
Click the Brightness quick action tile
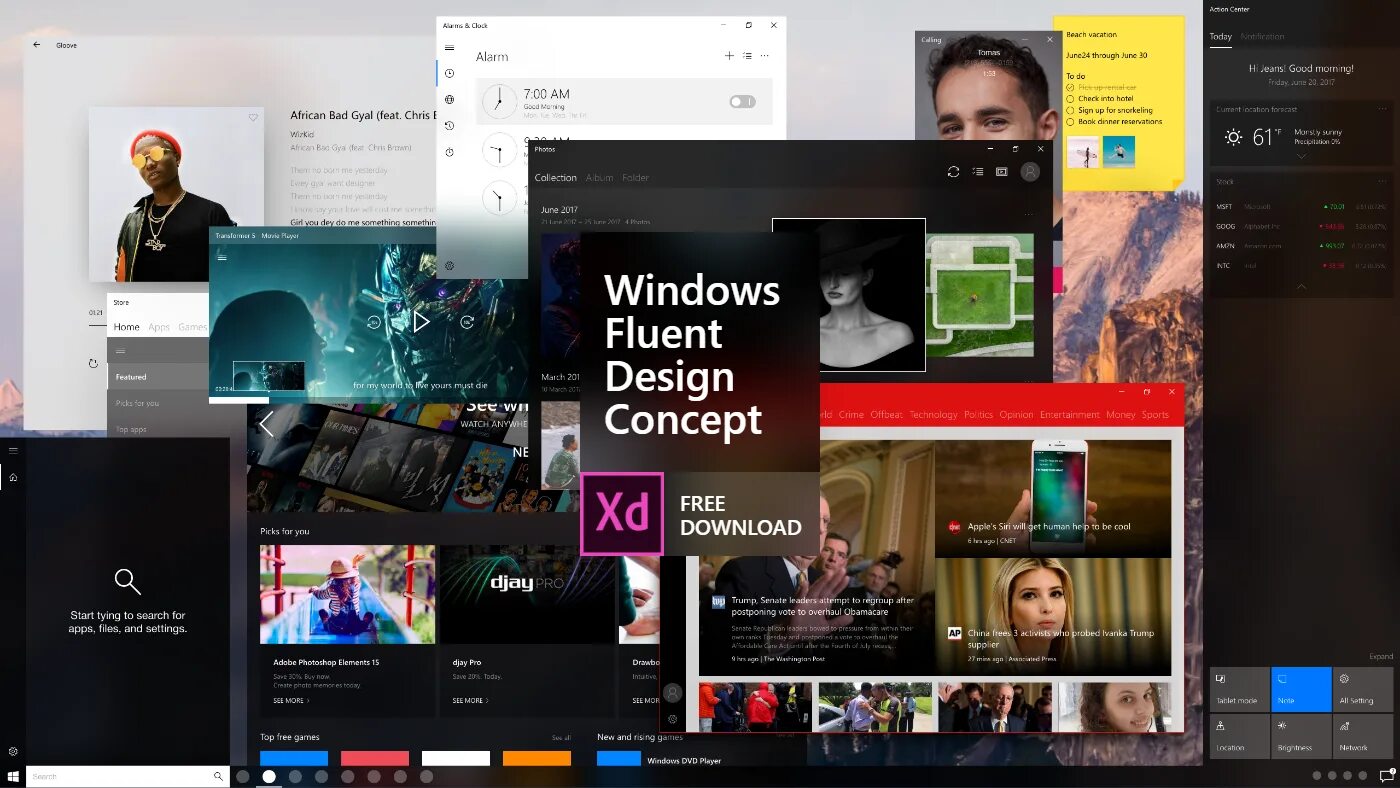pyautogui.click(x=1301, y=736)
